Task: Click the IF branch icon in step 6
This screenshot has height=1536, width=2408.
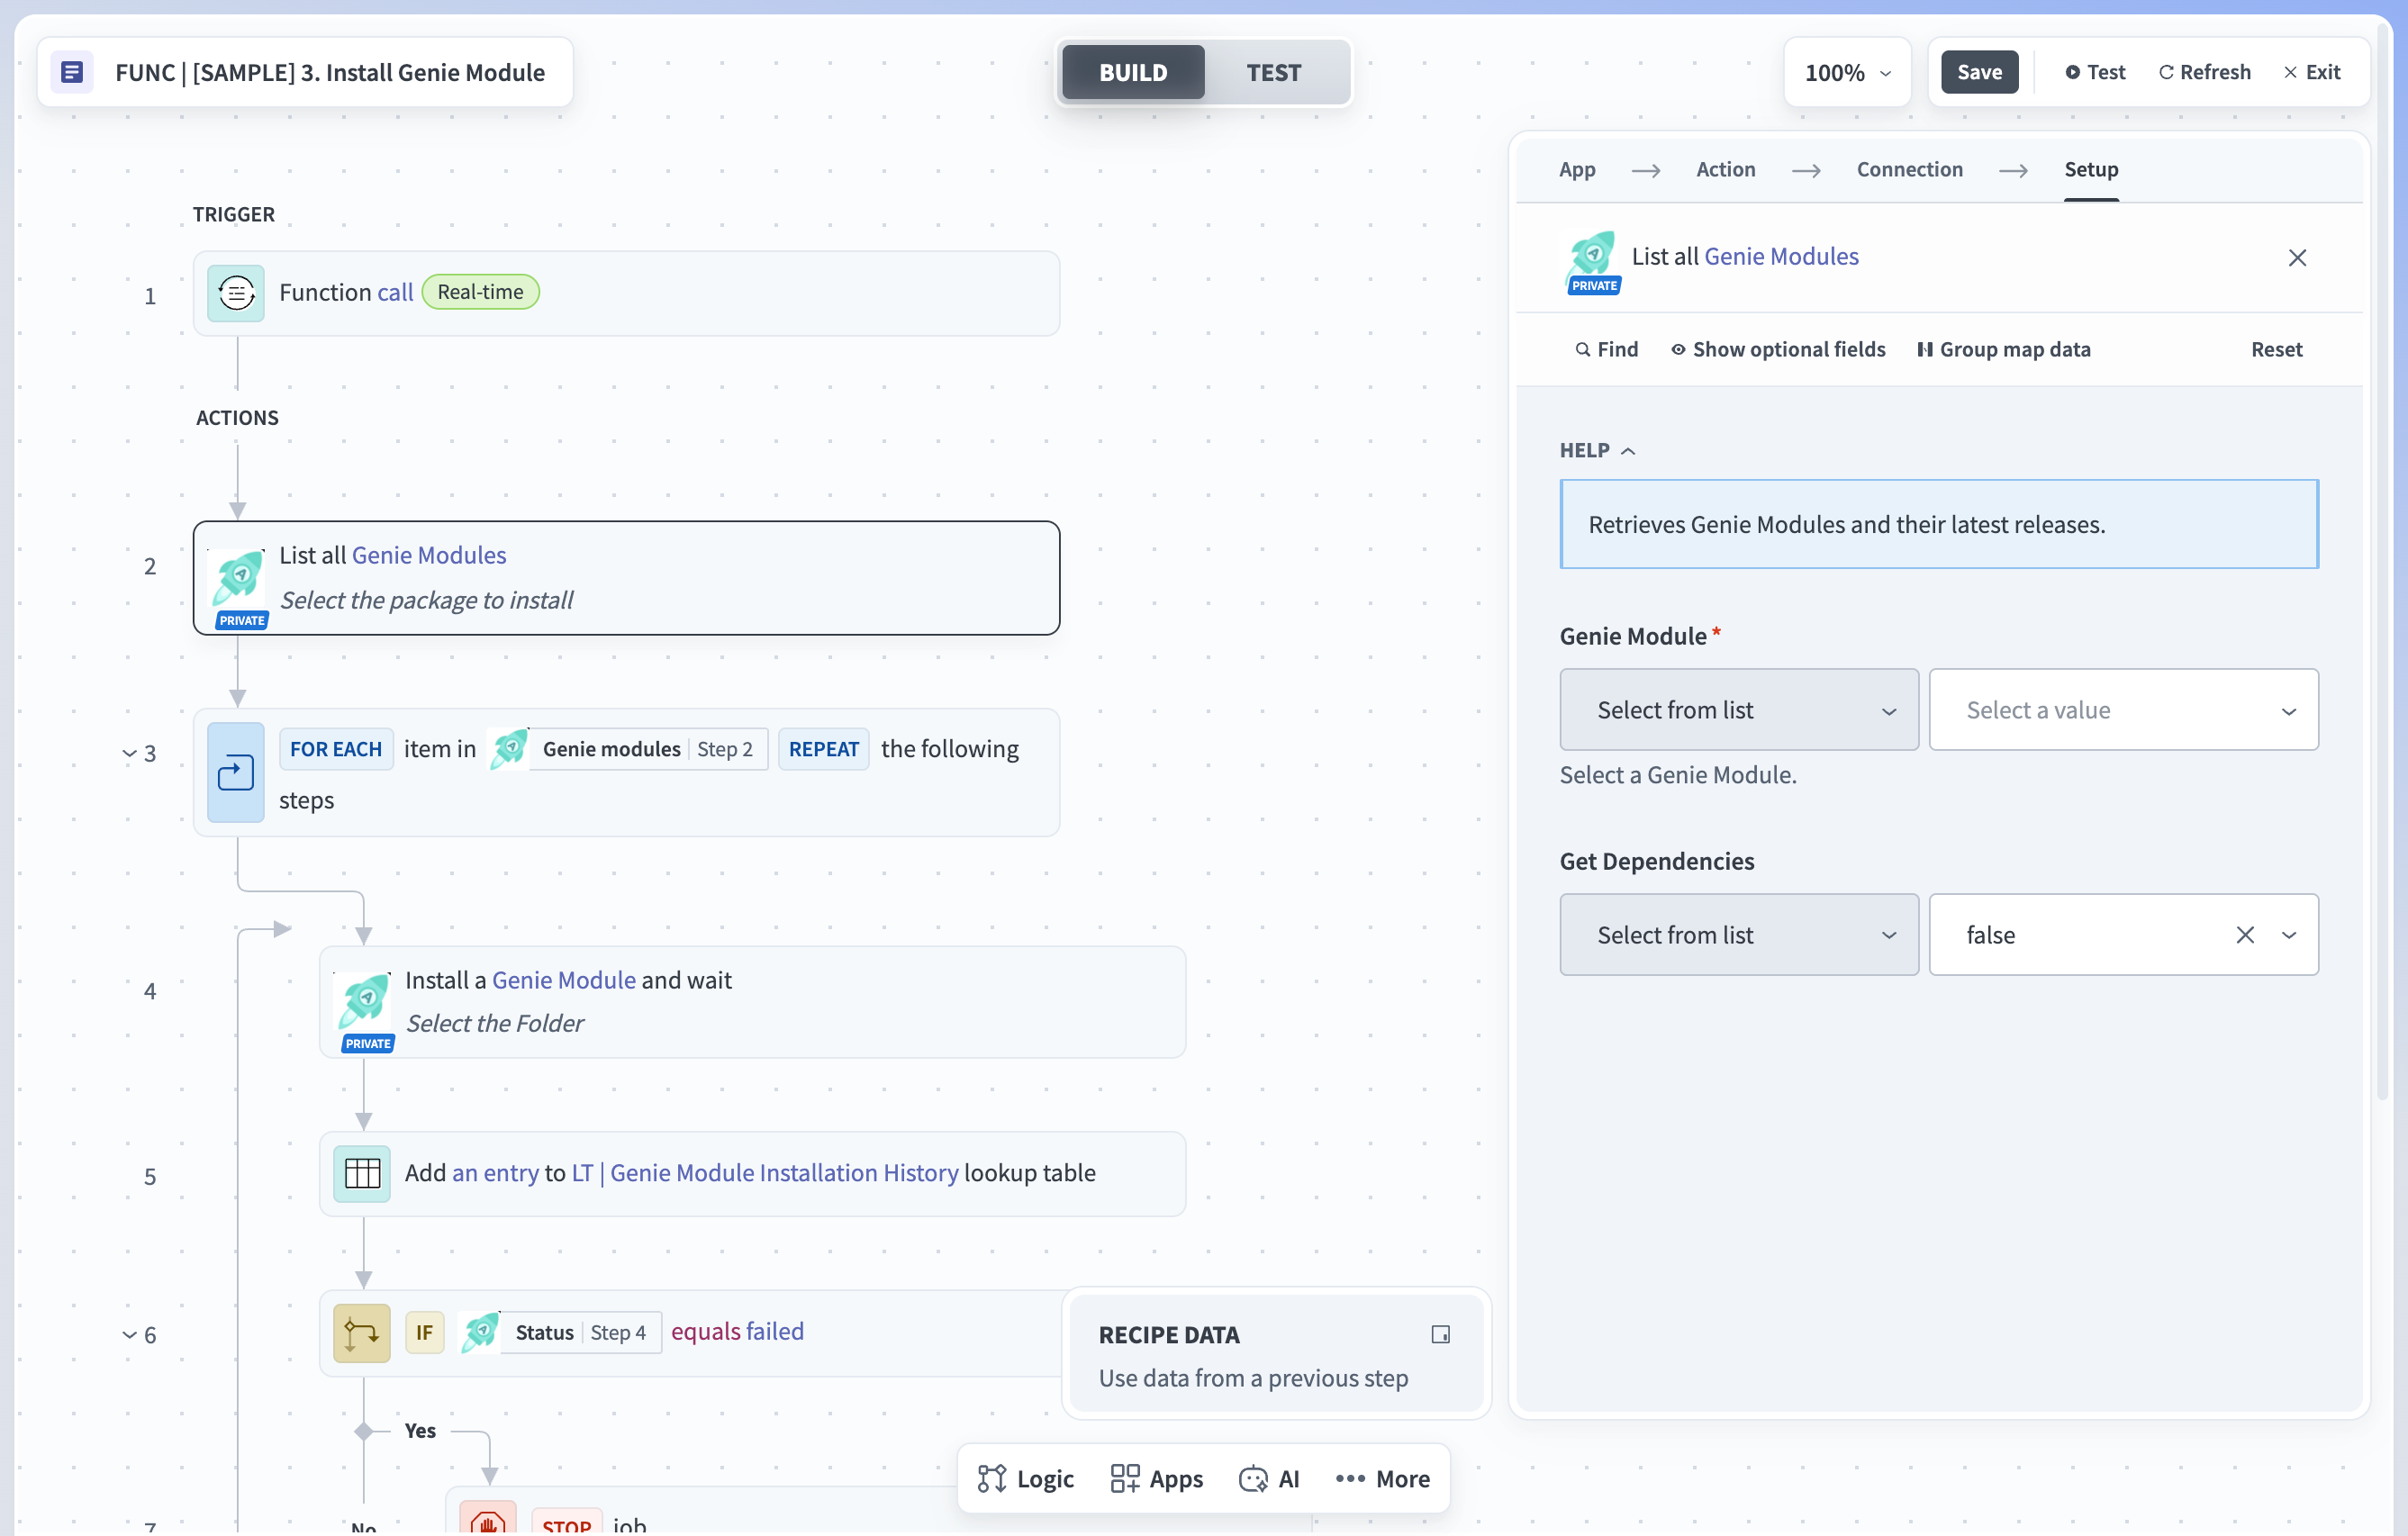Action: click(362, 1333)
